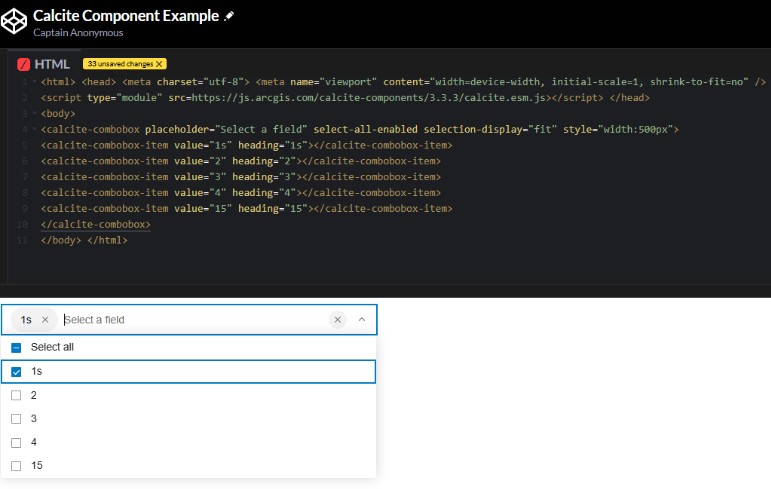Click the red HTML slash icon
The image size is (771, 489).
point(23,64)
